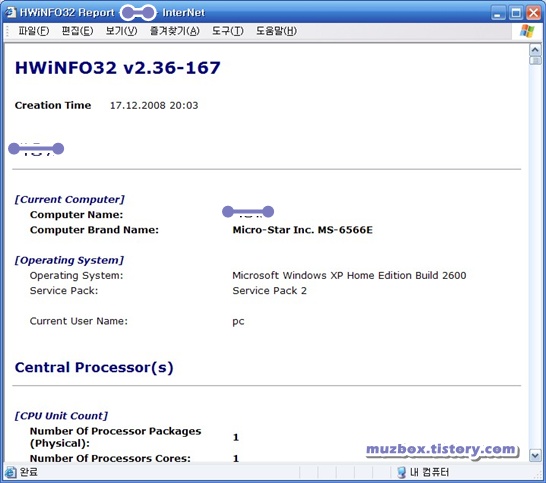546x483 pixels.
Task: Open the 편집(E) menu
Action: [77, 31]
